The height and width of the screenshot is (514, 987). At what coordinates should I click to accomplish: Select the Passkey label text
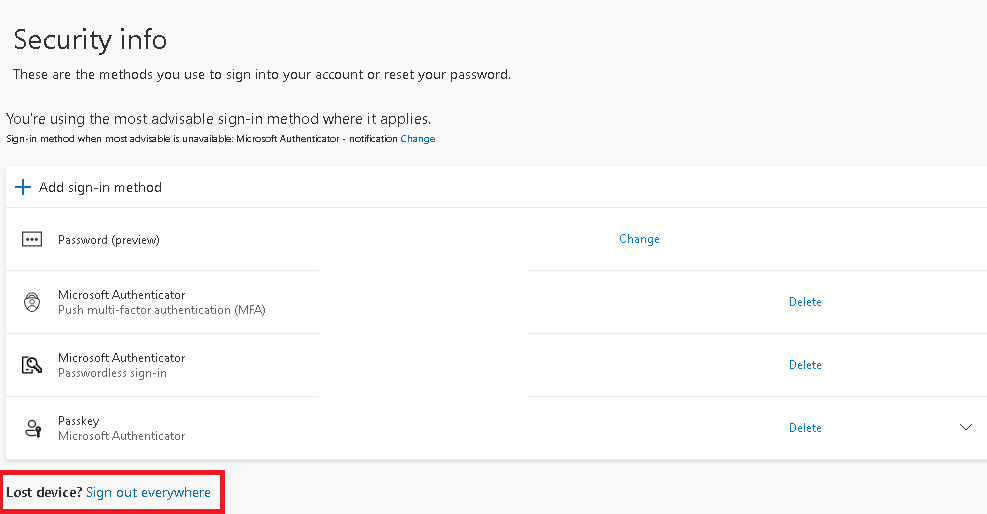(x=79, y=421)
